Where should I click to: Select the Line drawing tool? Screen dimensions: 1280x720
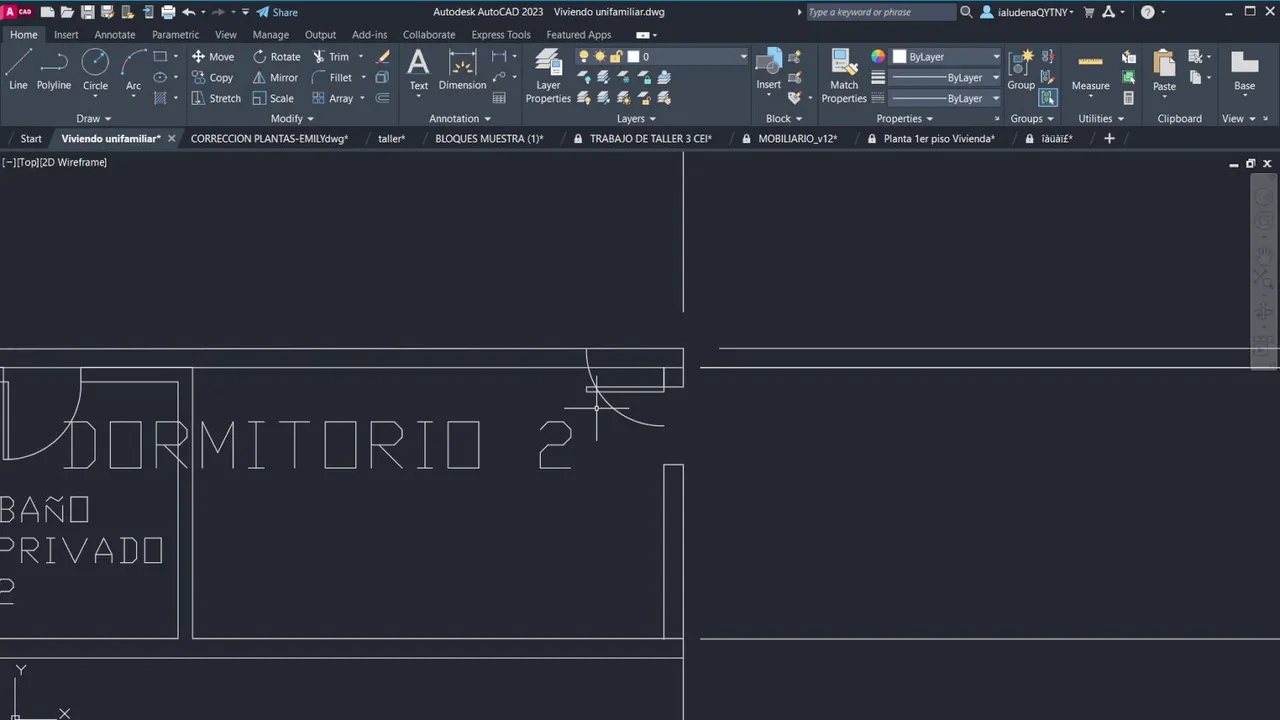coord(18,70)
